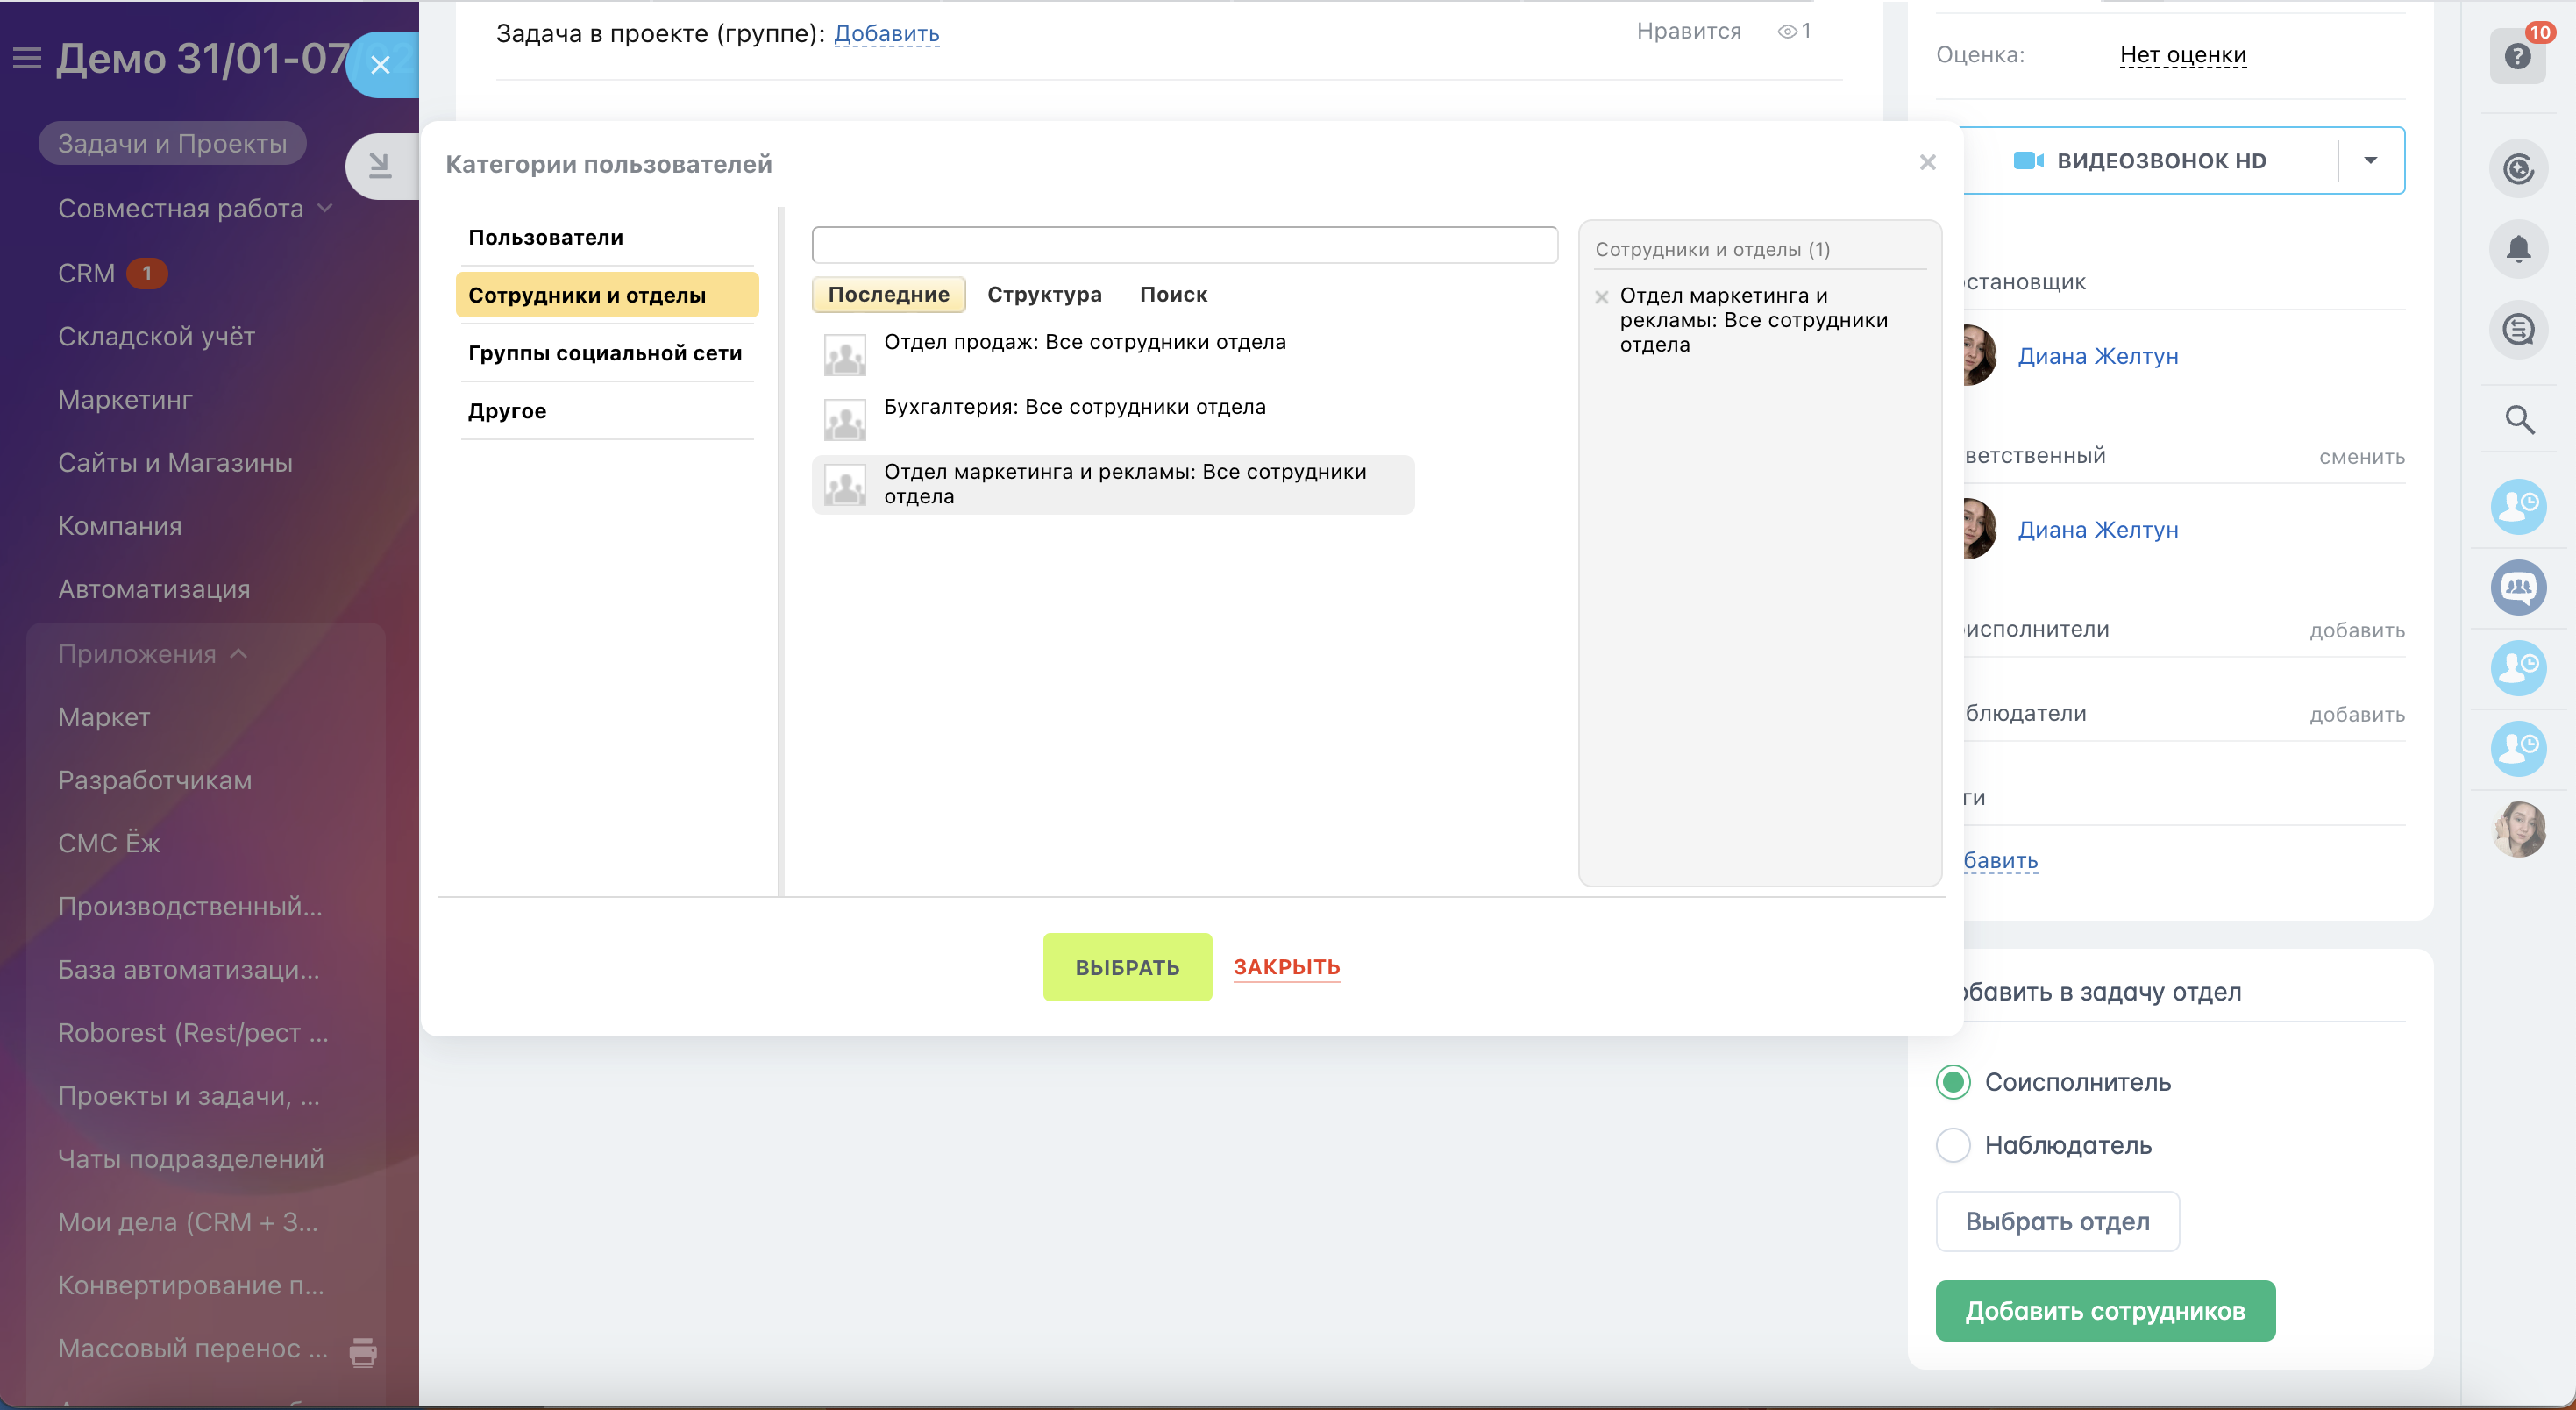Click the department search input field

[1184, 245]
